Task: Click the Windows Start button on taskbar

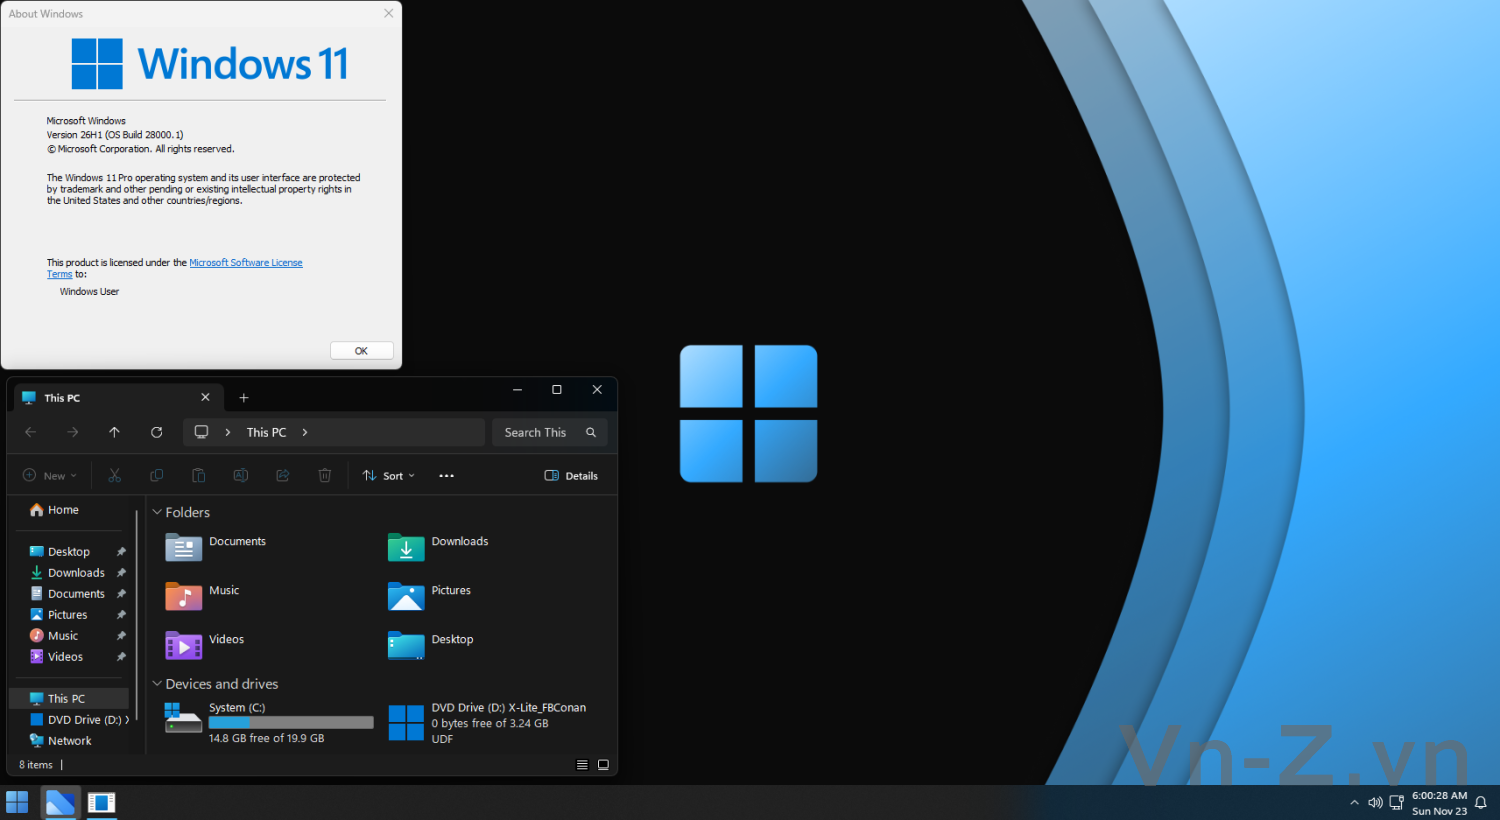Action: point(17,802)
